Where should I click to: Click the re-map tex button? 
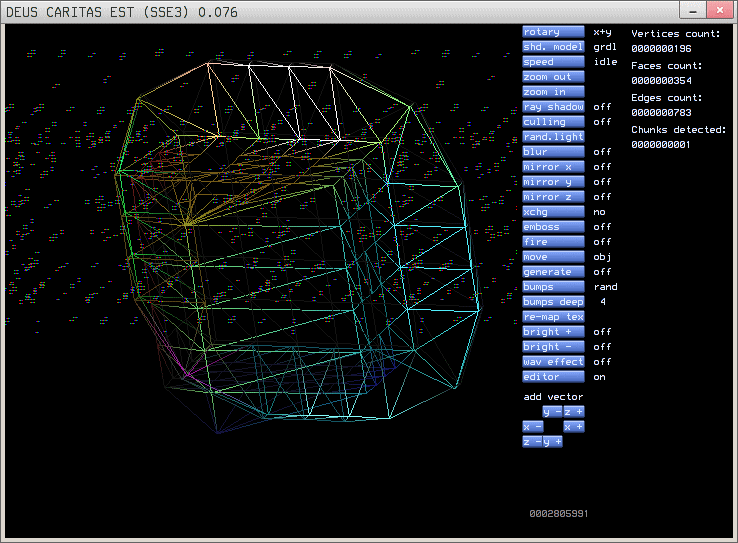coord(553,317)
